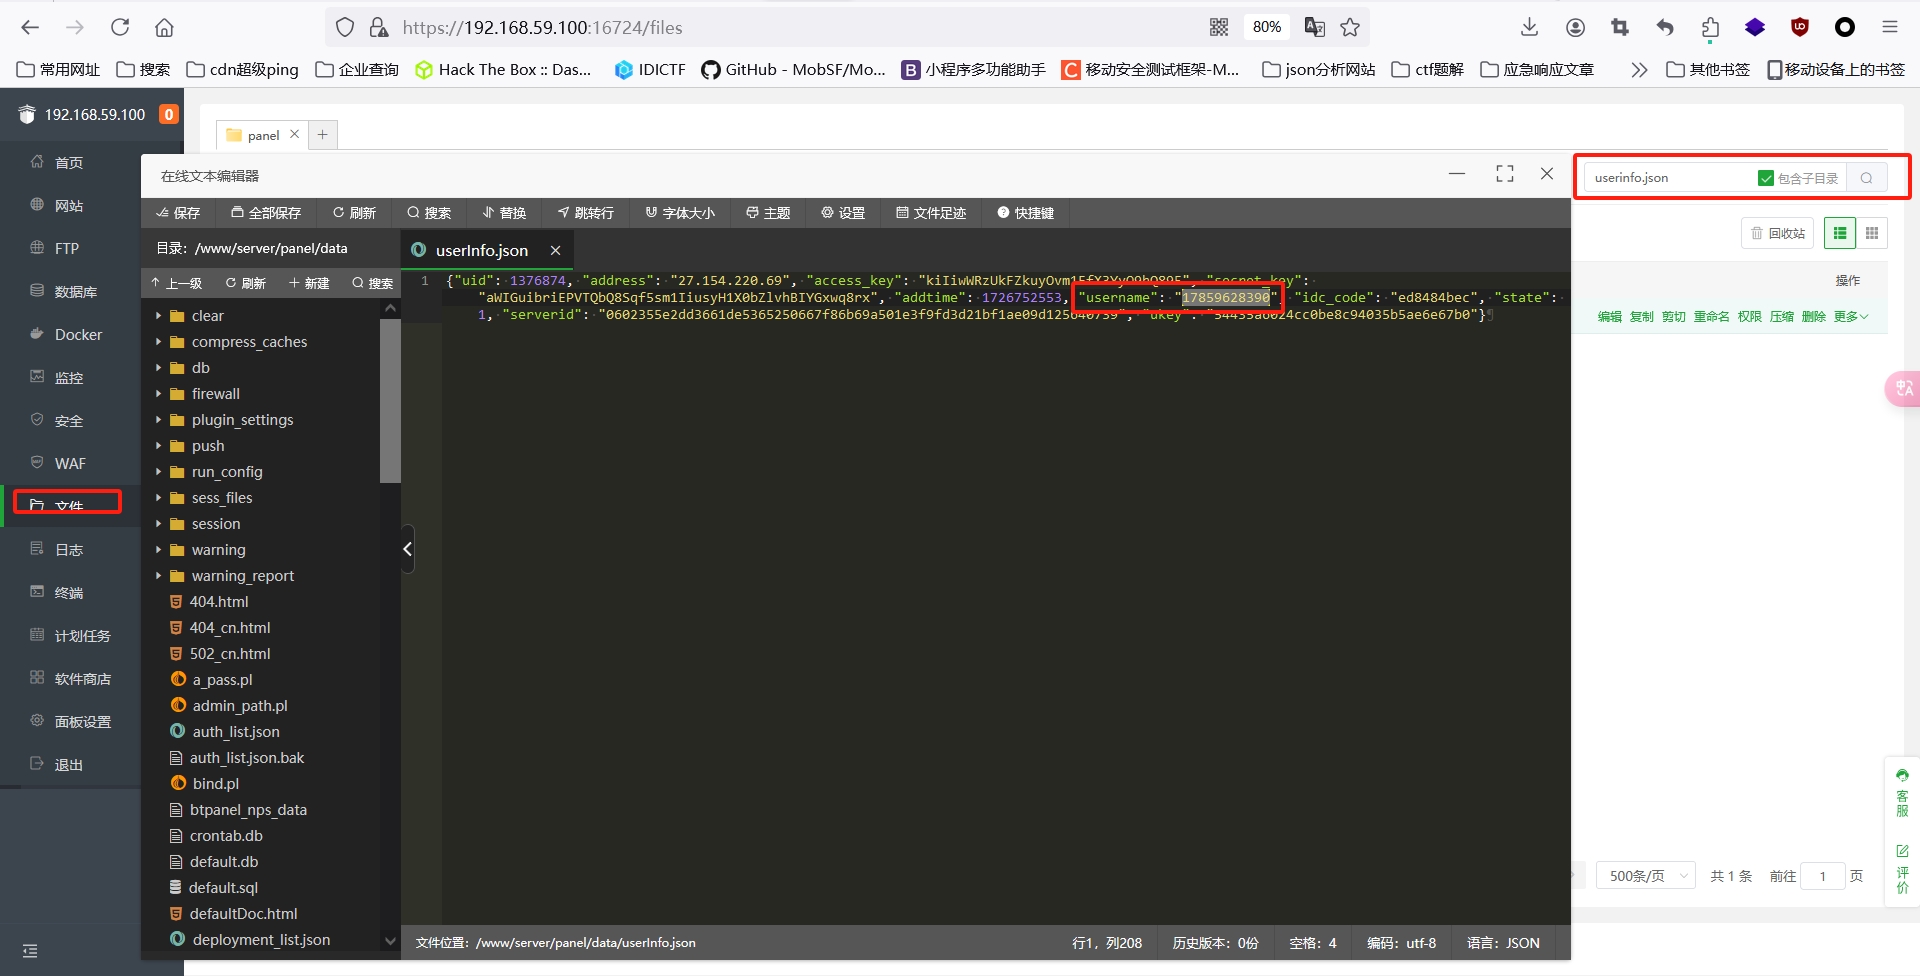The image size is (1920, 976).
Task: Open auth_list.json file
Action: pyautogui.click(x=236, y=731)
